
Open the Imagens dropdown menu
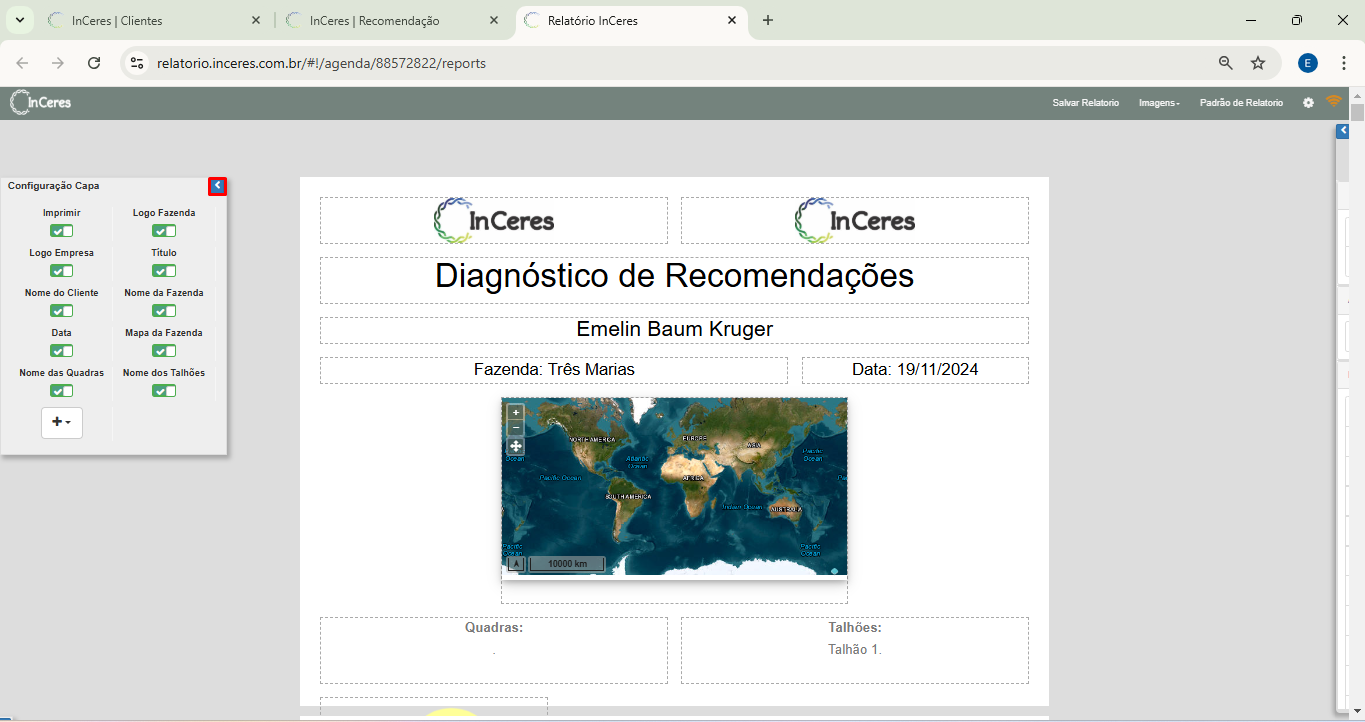click(x=1159, y=103)
